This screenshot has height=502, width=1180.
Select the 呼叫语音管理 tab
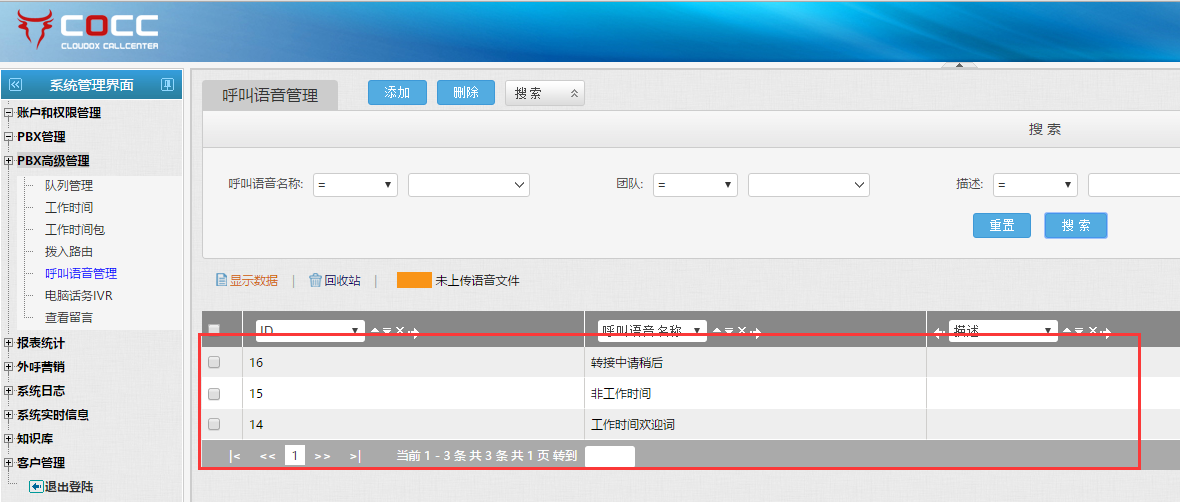pos(270,95)
